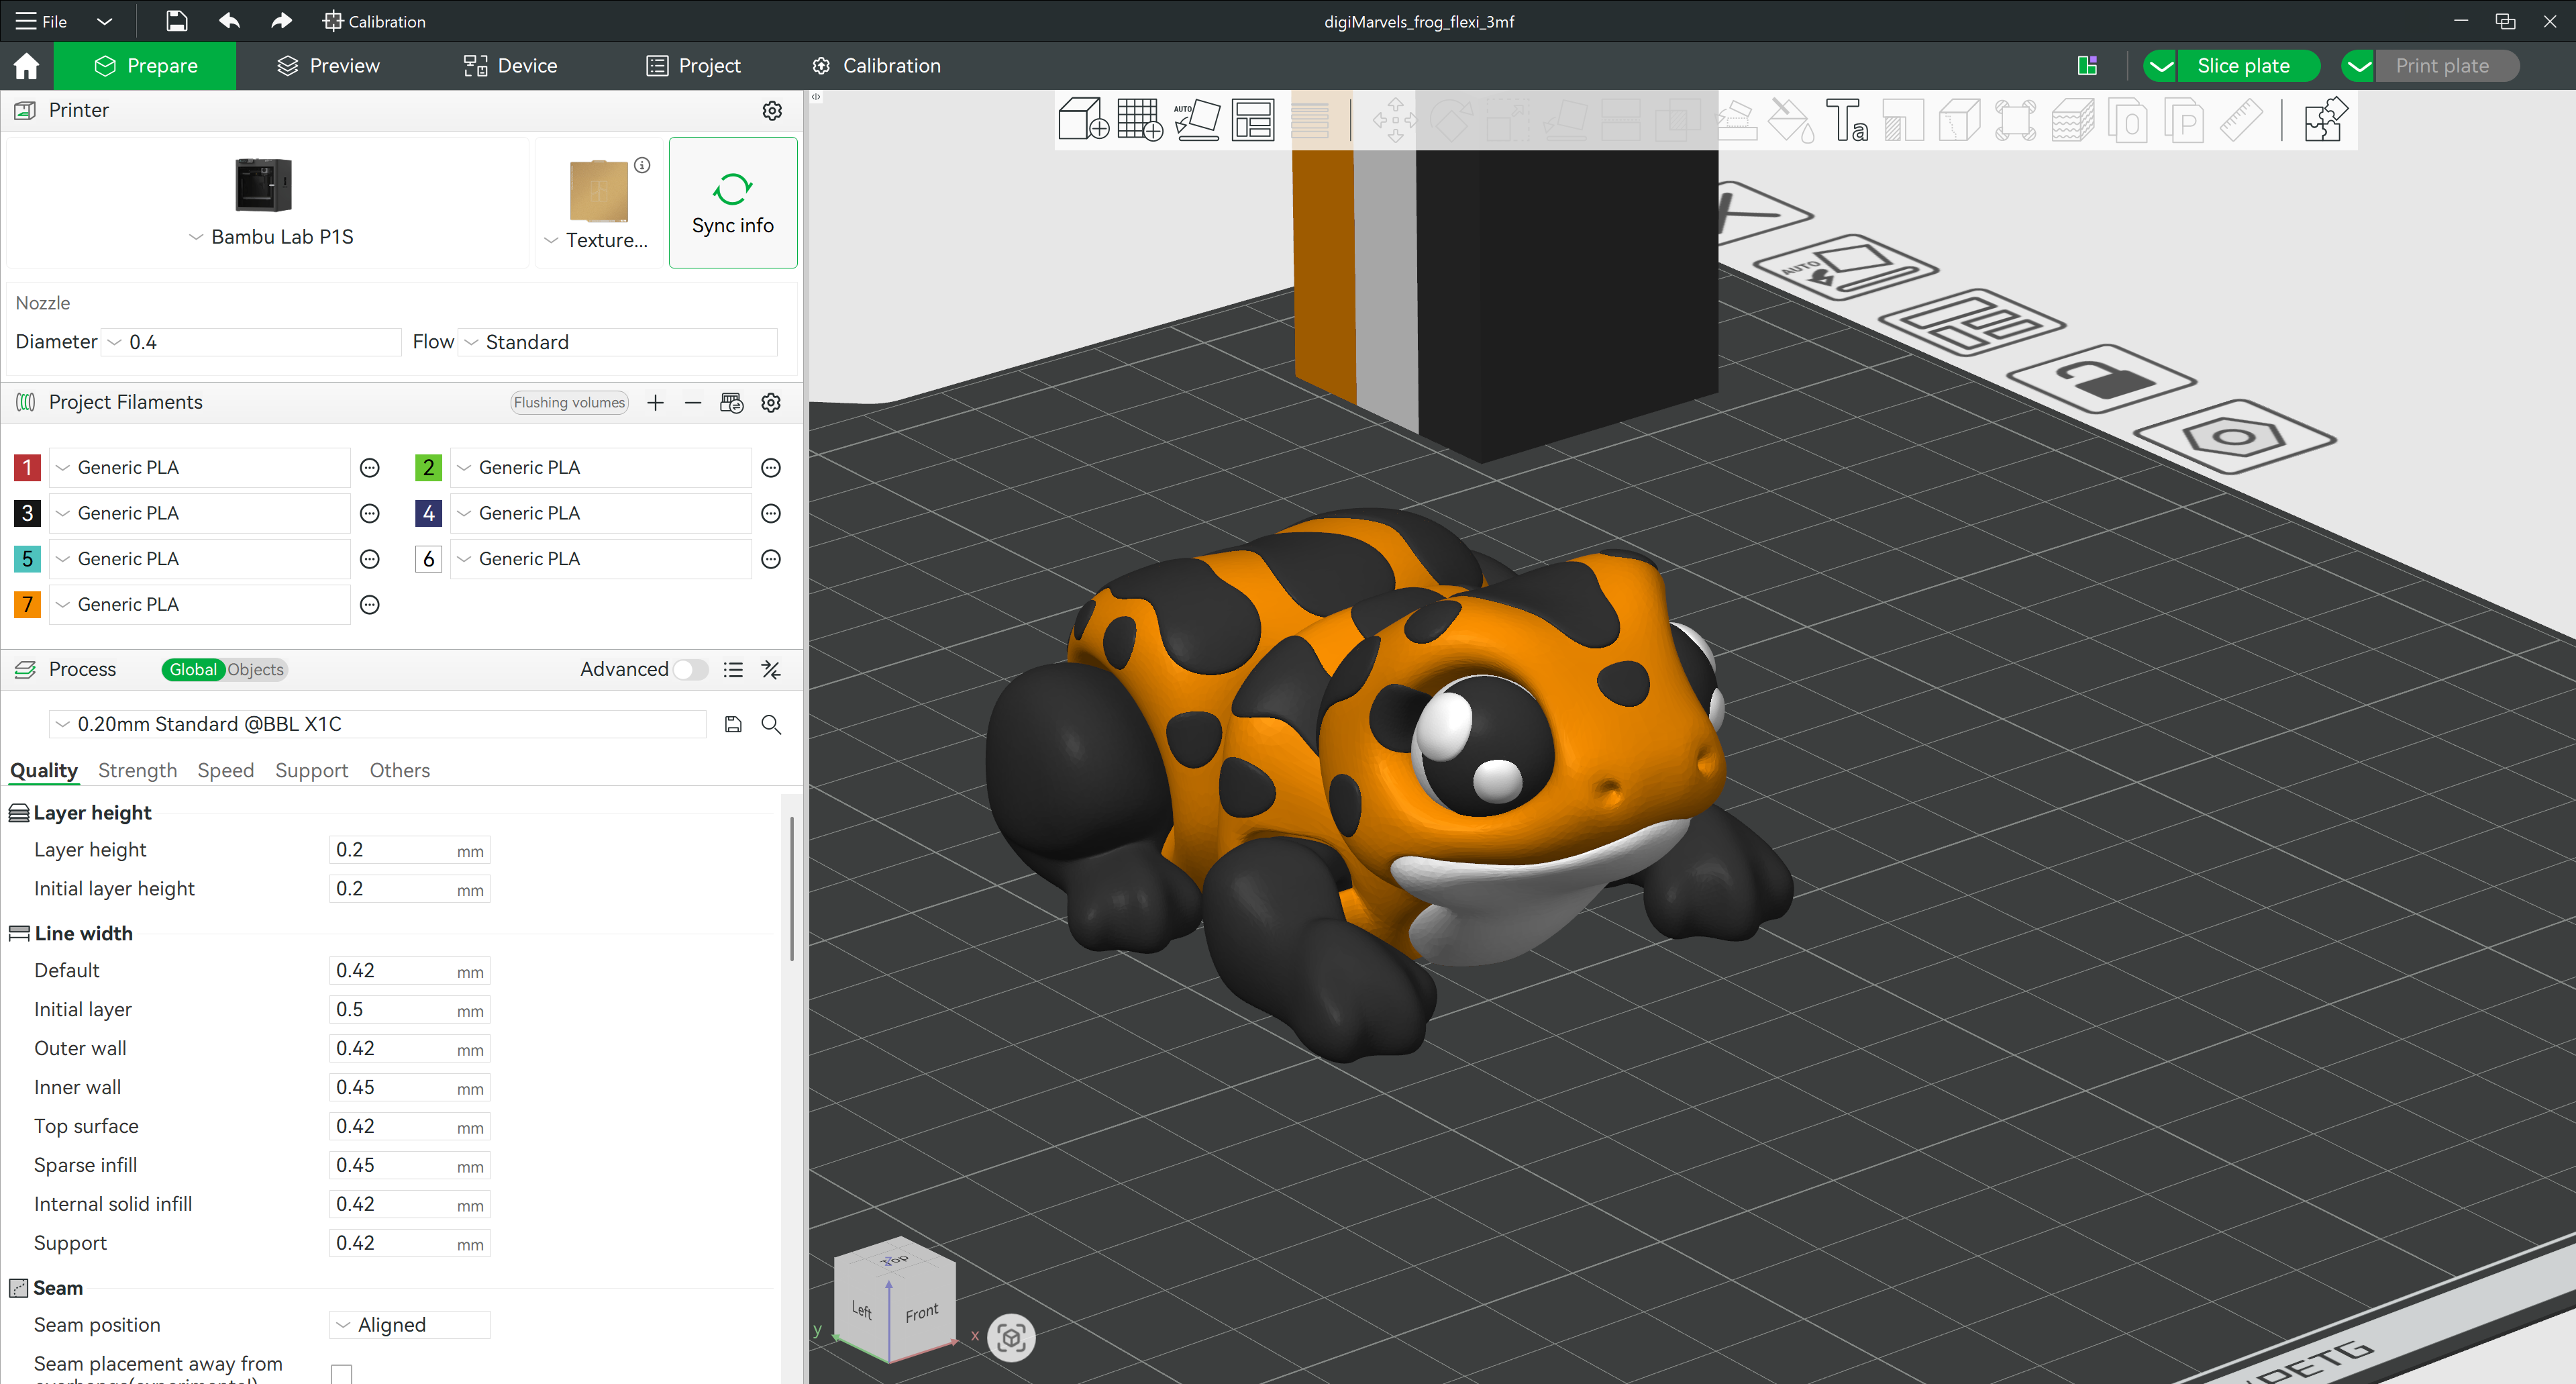The height and width of the screenshot is (1384, 2576).
Task: Open the 0.20mm Standard @BBL X1C preset dropdown
Action: click(x=377, y=725)
